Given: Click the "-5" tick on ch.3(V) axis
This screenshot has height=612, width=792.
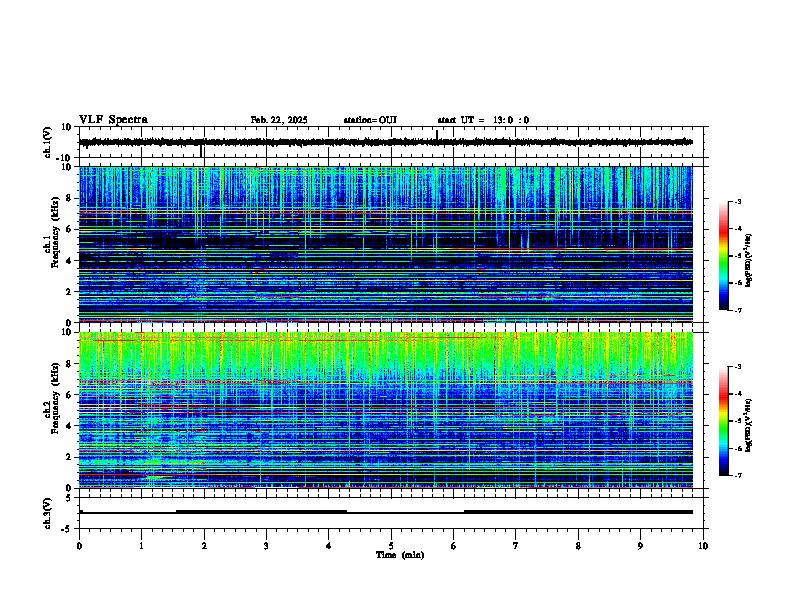Looking at the screenshot, I should 67,529.
